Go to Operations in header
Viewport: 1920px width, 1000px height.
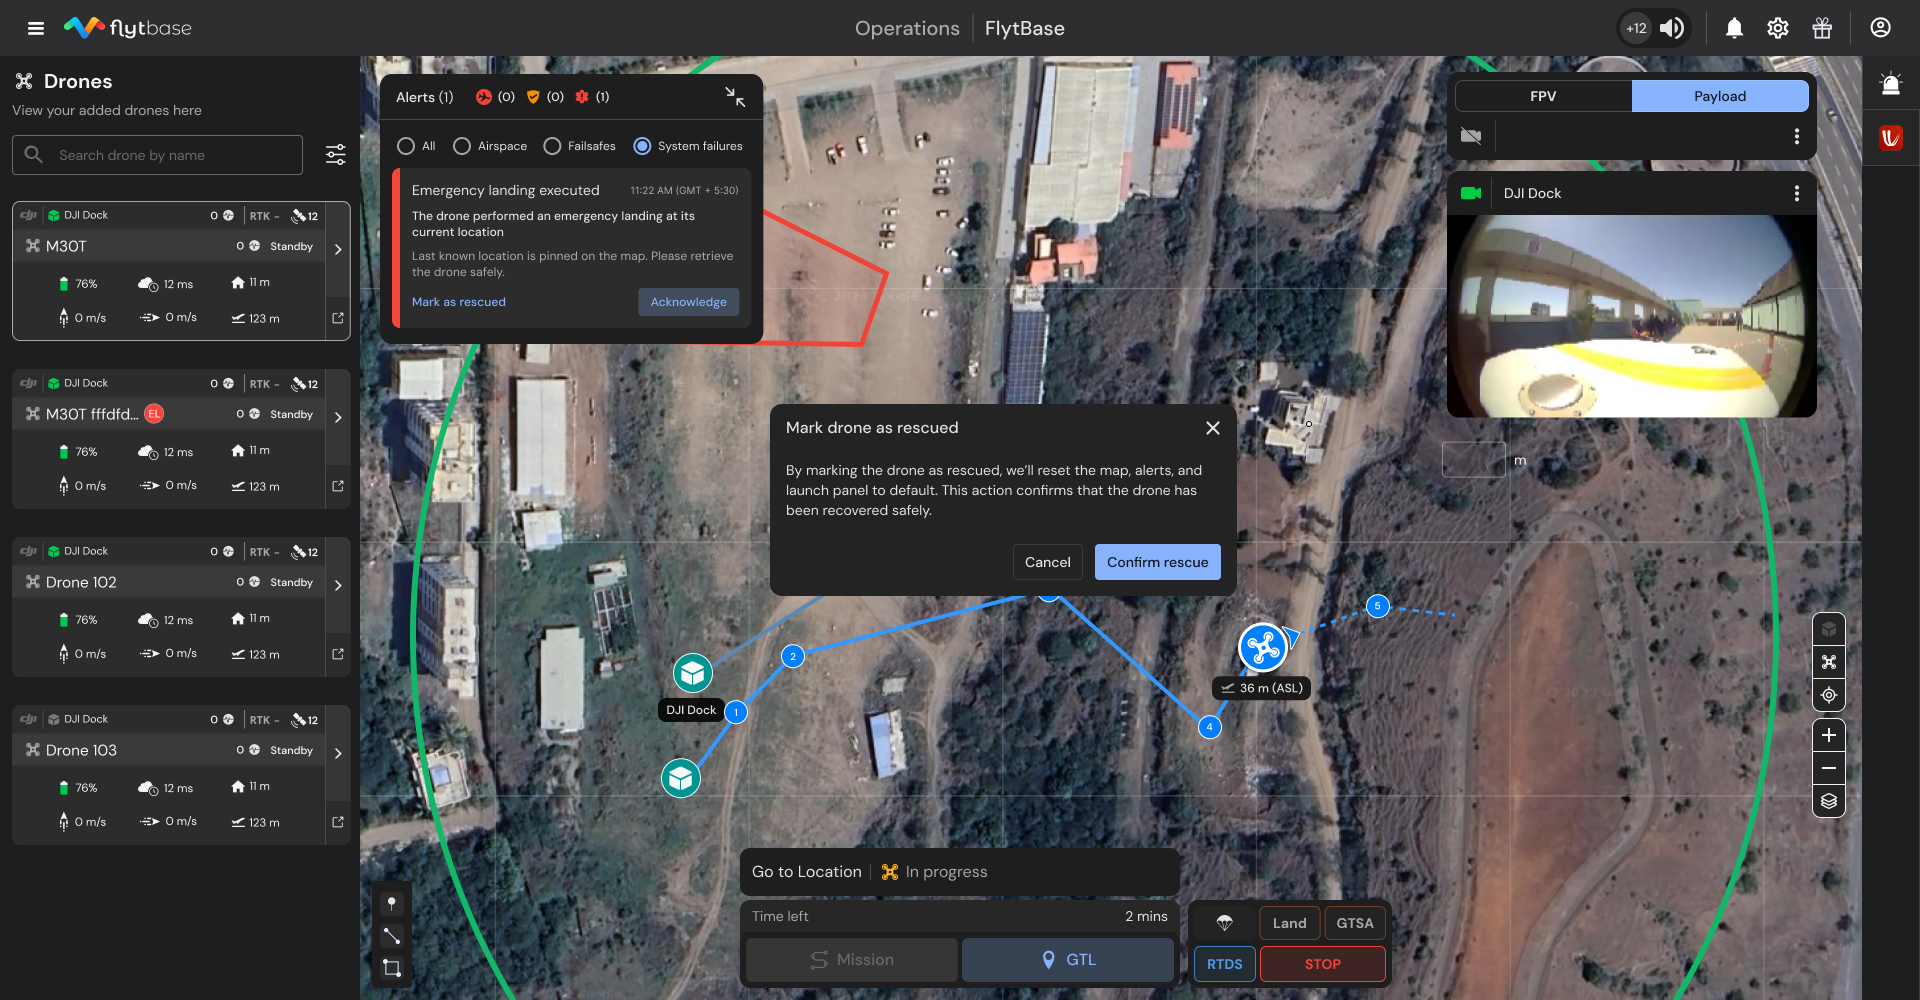point(907,28)
